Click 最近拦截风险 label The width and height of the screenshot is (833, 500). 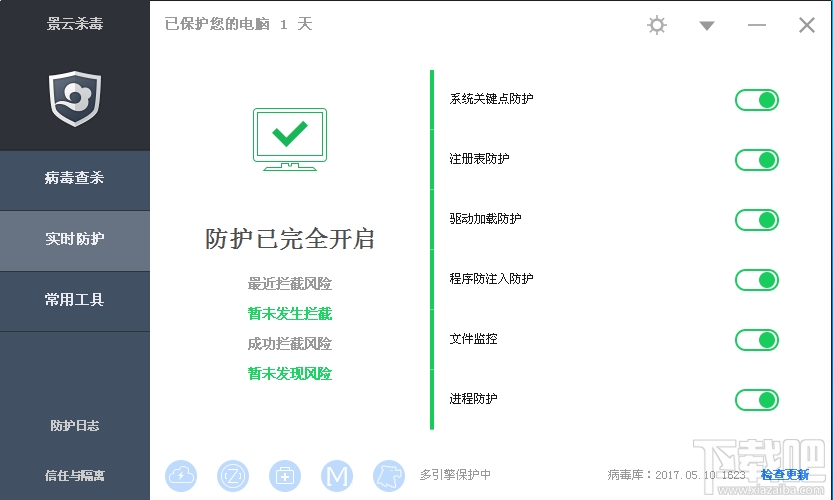(290, 284)
